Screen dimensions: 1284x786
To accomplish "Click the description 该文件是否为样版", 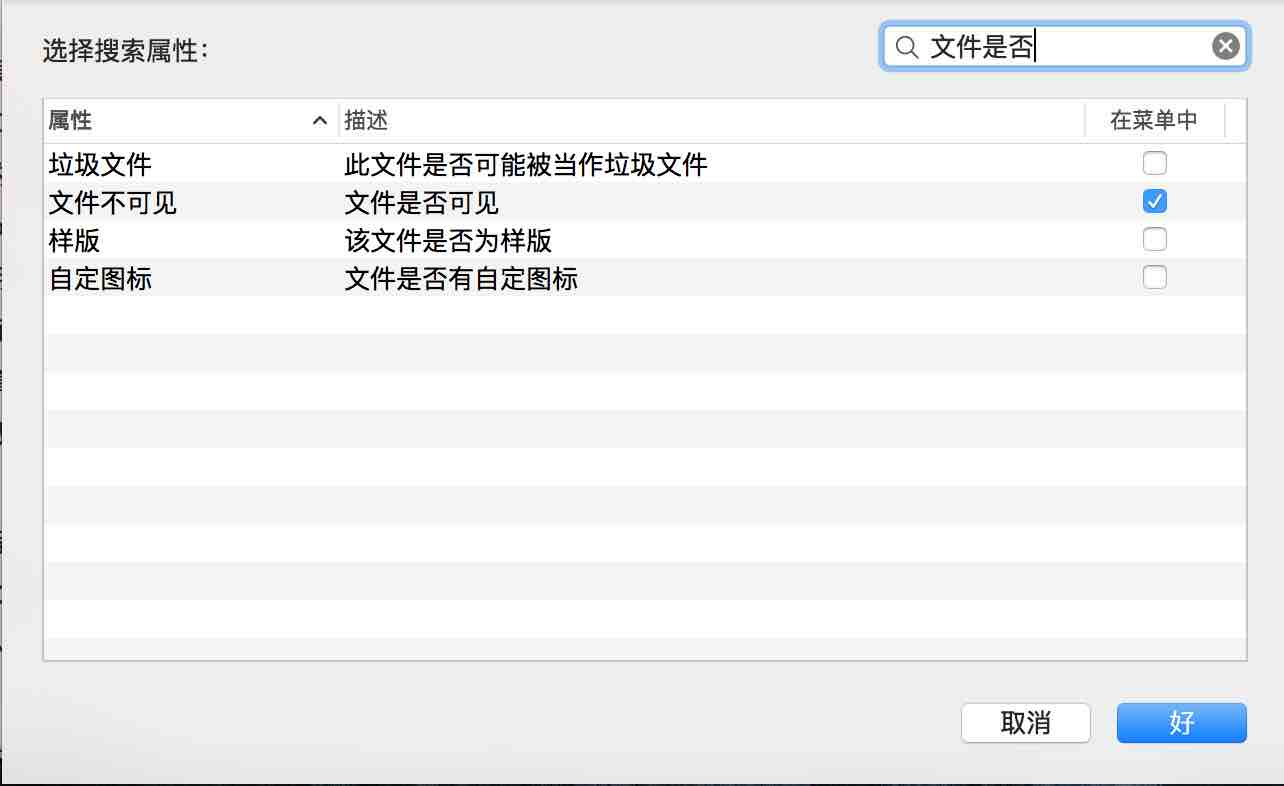I will pyautogui.click(x=448, y=241).
